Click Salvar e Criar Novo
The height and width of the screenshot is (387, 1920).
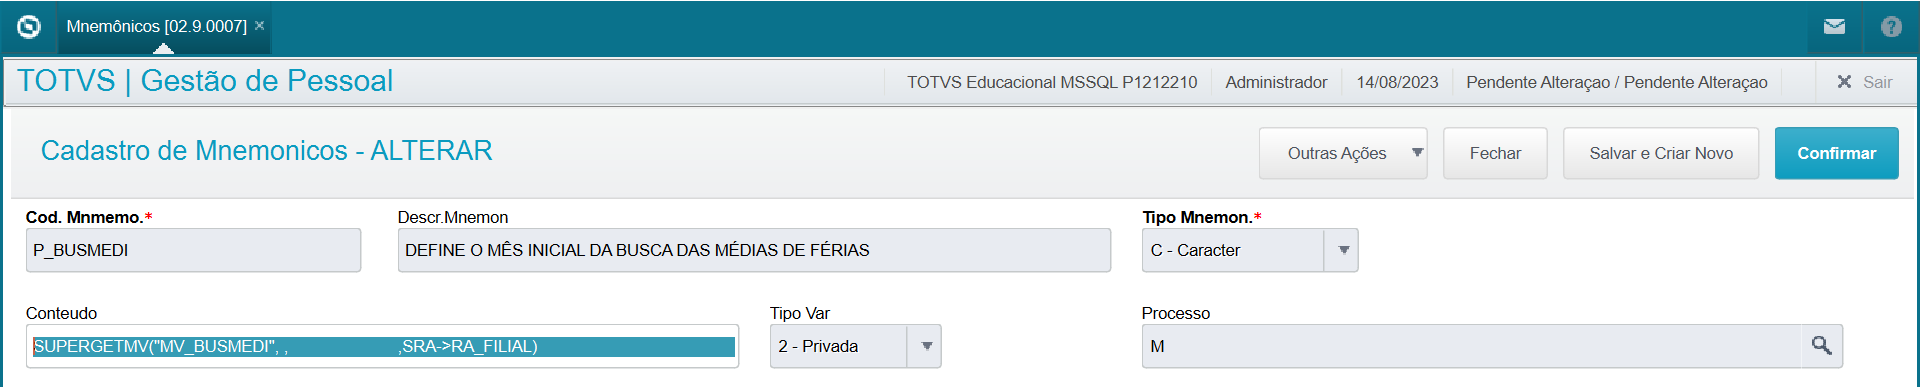(x=1661, y=153)
